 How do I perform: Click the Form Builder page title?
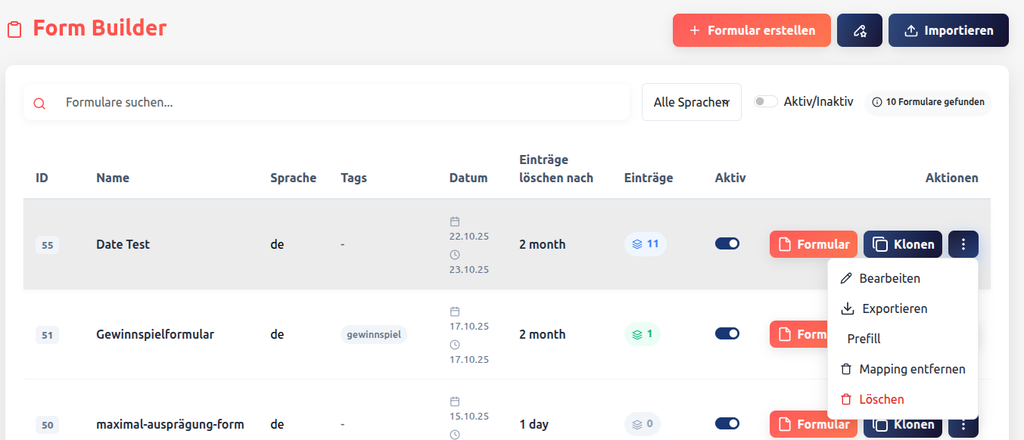[100, 28]
